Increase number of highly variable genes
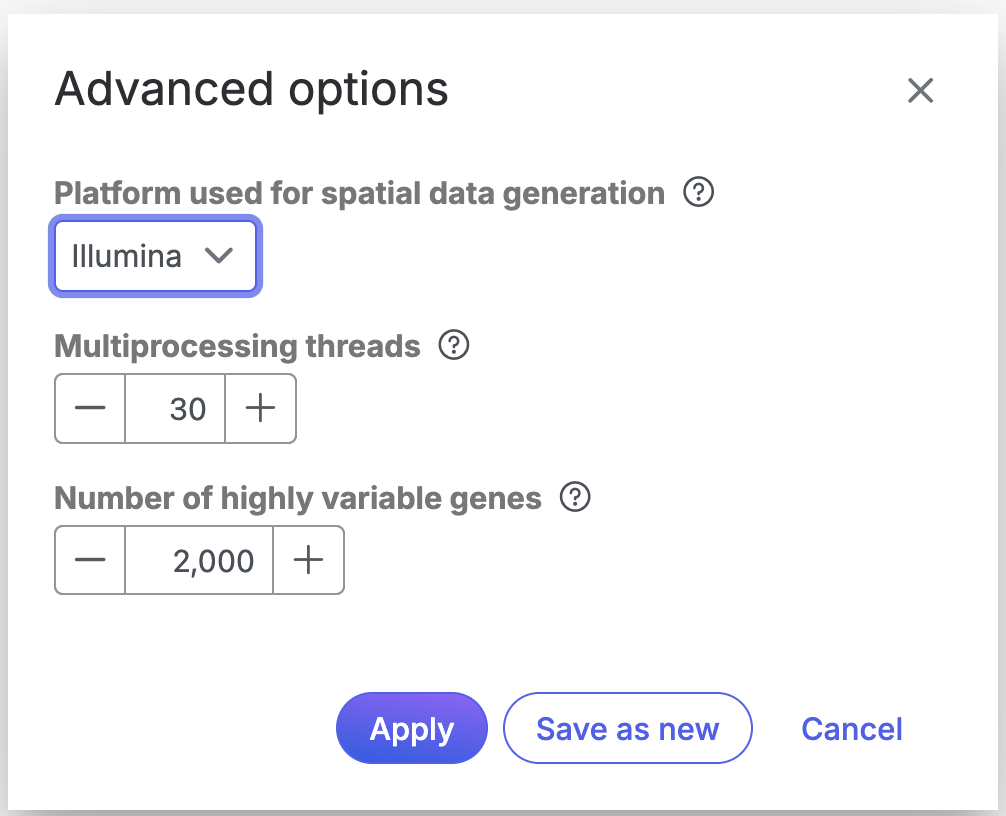 [x=308, y=560]
